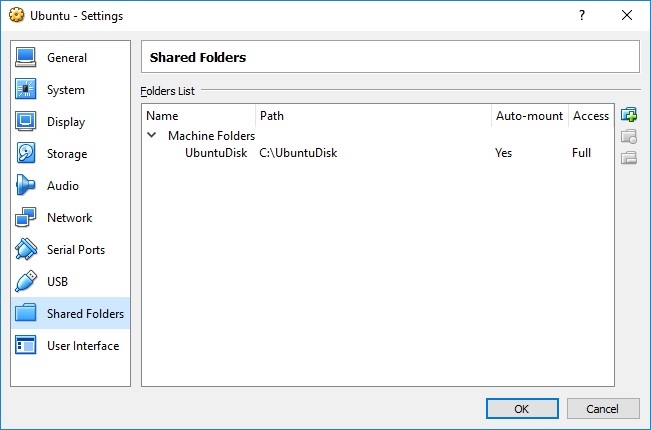The width and height of the screenshot is (651, 430).
Task: Select the System settings icon
Action: point(26,90)
